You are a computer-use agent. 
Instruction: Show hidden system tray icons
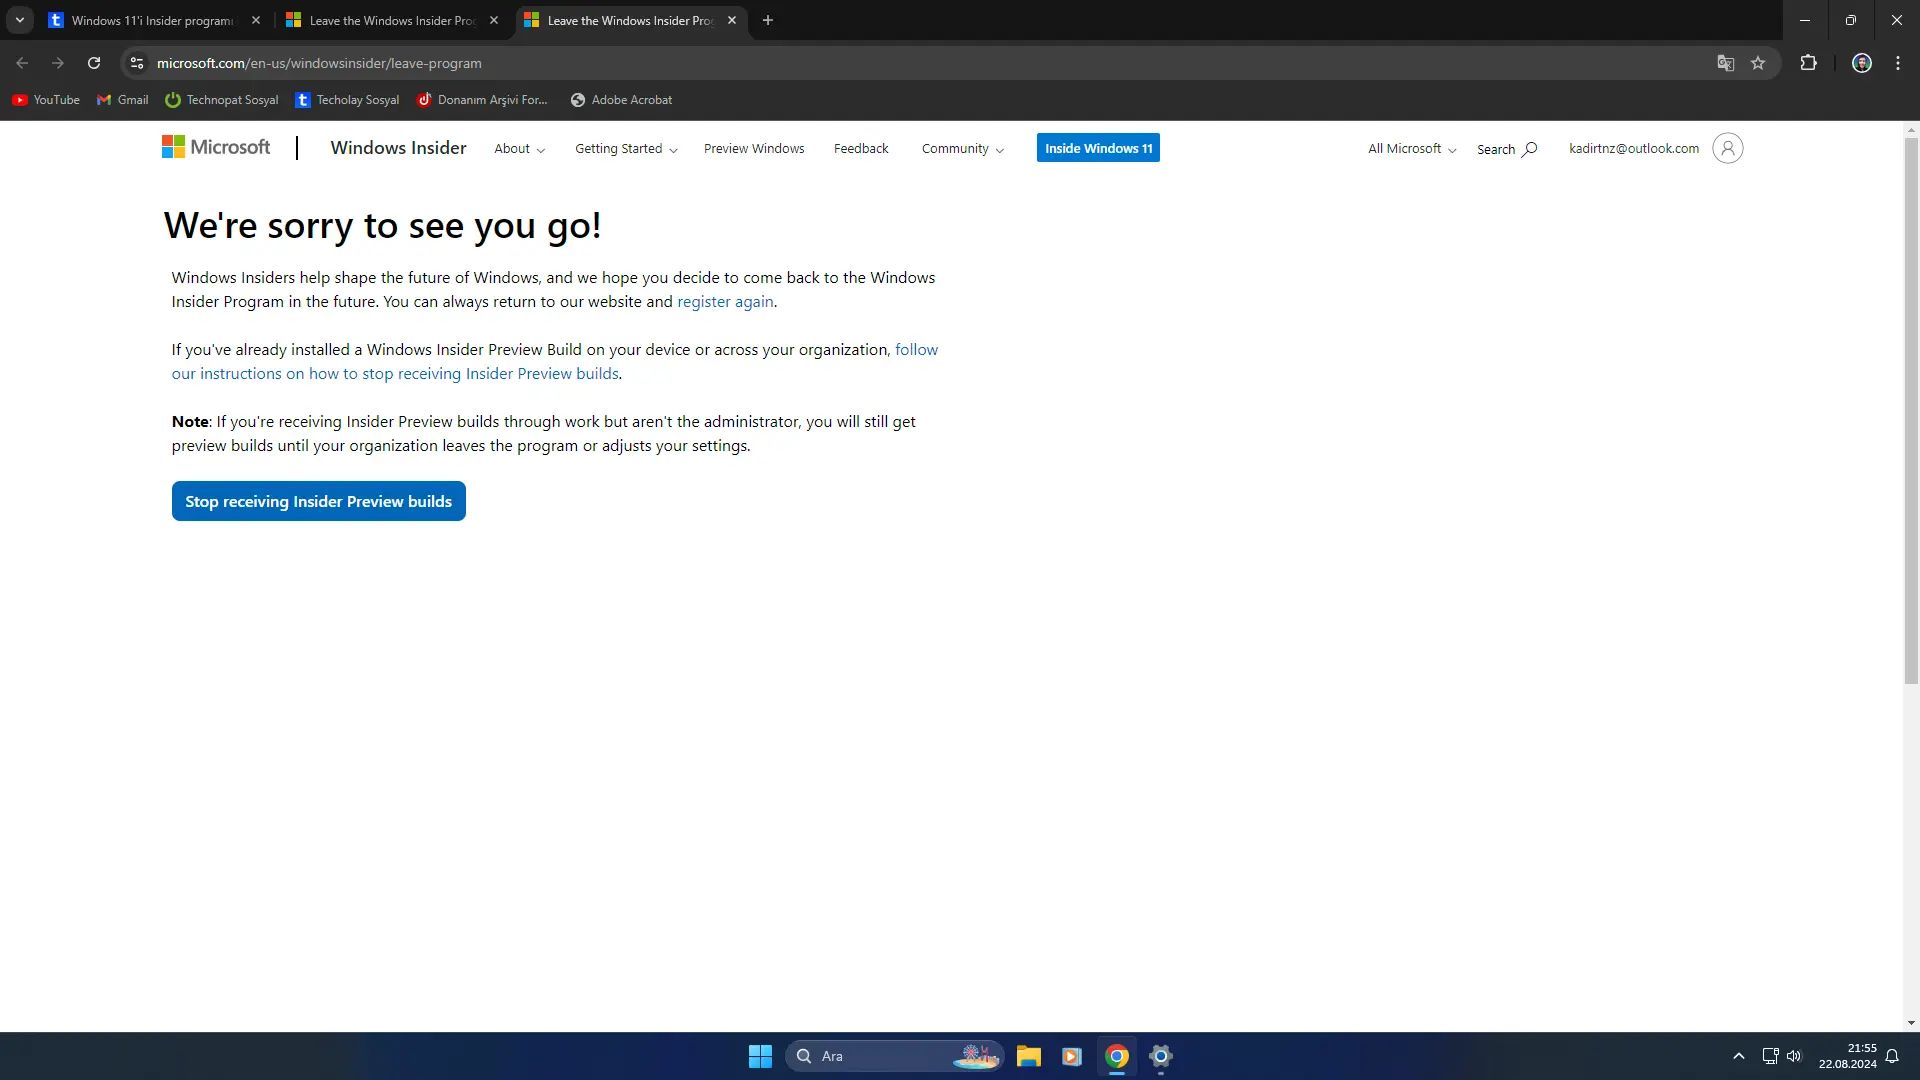1739,1056
